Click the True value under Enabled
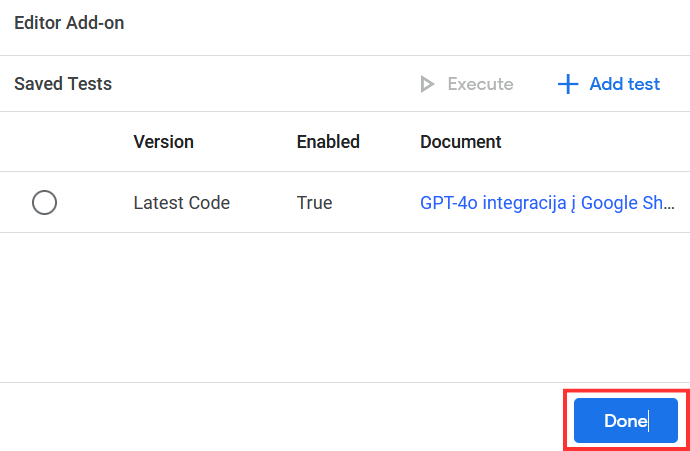690x451 pixels. (314, 203)
